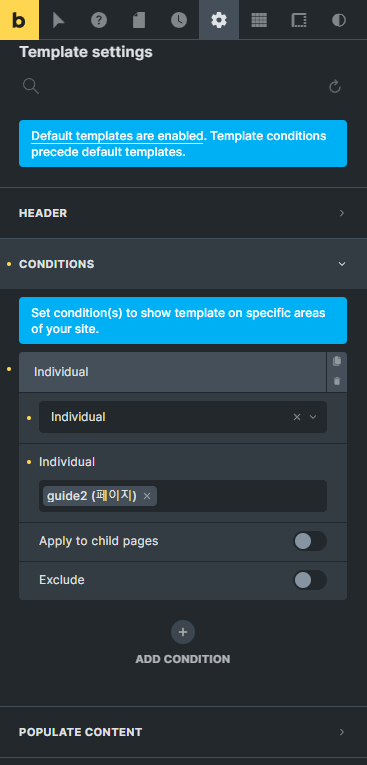Open the grid icon in toolbar
Viewport: 367px width, 765px height.
point(259,20)
